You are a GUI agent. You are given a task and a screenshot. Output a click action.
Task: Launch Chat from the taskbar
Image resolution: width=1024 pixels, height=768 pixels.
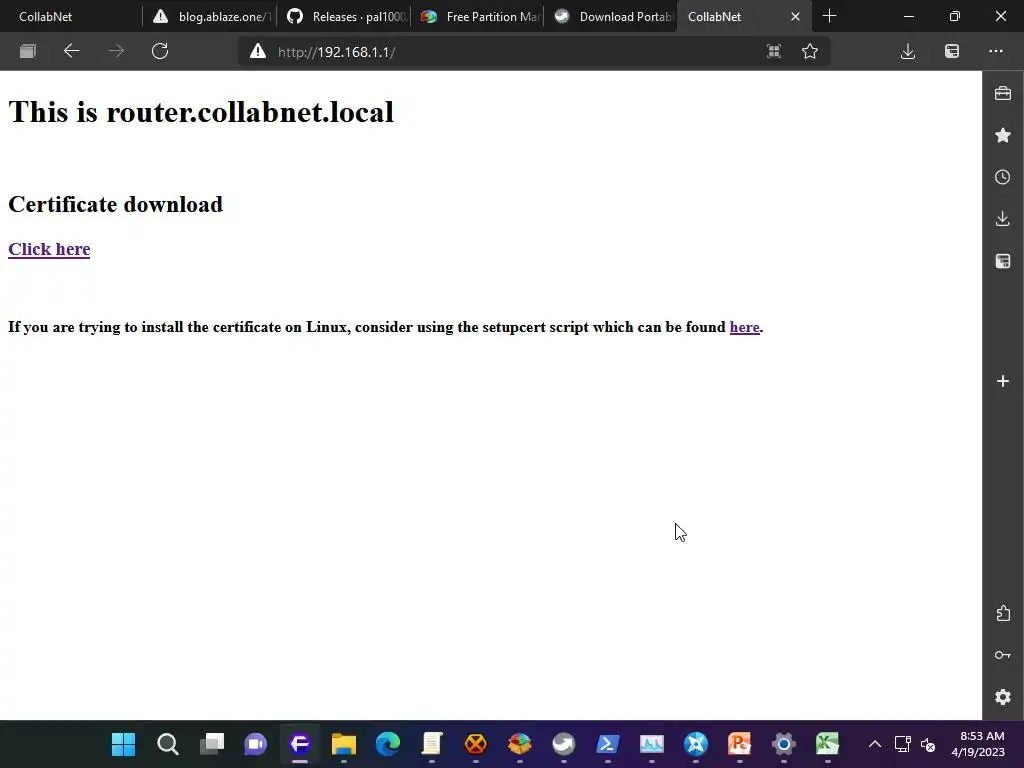(255, 744)
